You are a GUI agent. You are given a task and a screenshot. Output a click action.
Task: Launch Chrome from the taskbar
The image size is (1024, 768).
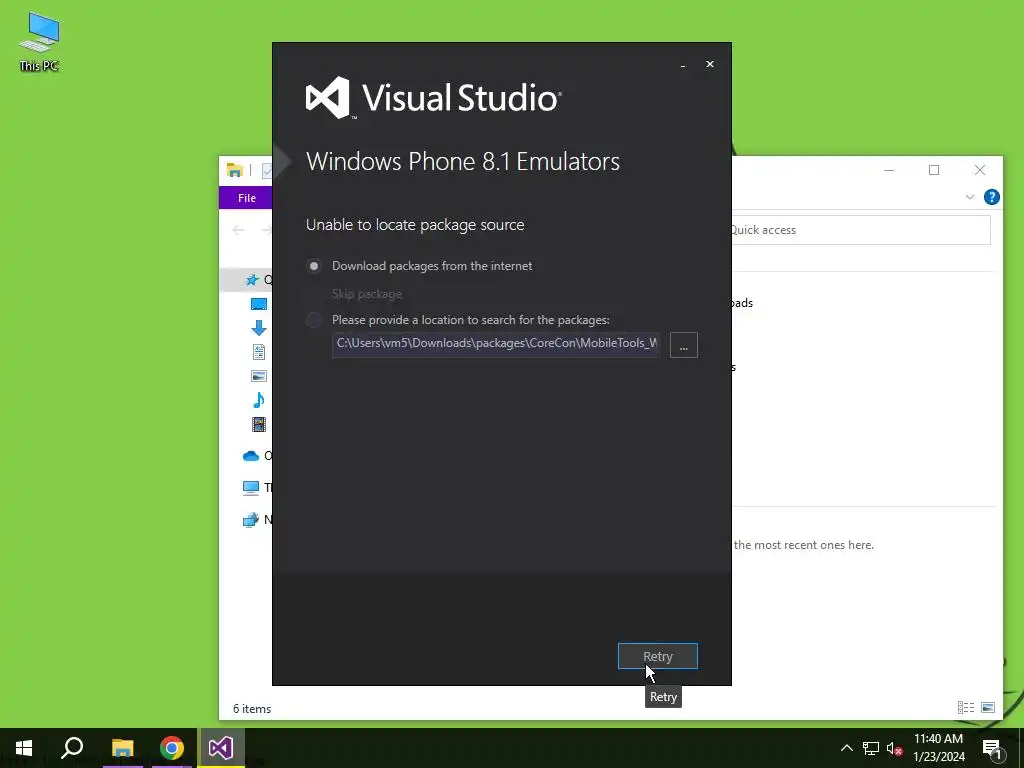tap(172, 748)
